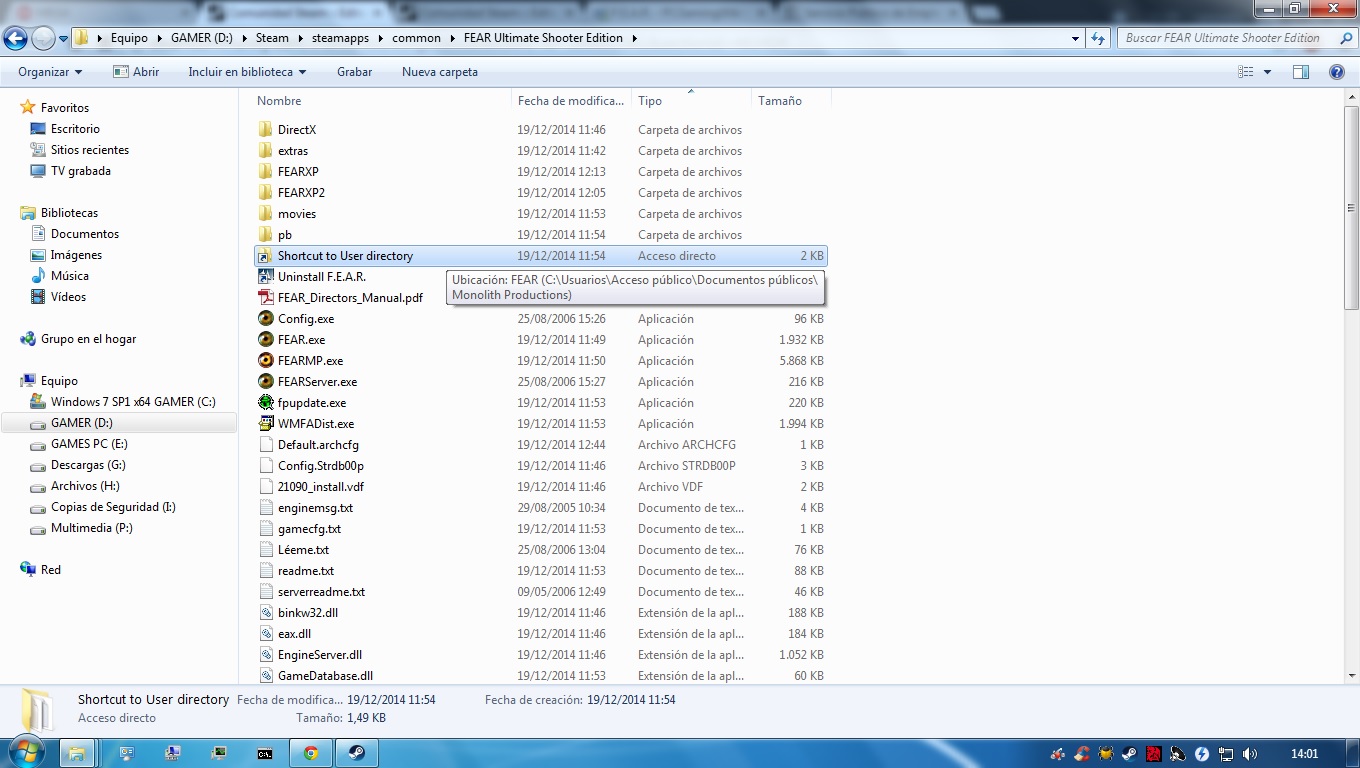The width and height of the screenshot is (1360, 768).
Task: Select the extras folder icon
Action: [265, 151]
